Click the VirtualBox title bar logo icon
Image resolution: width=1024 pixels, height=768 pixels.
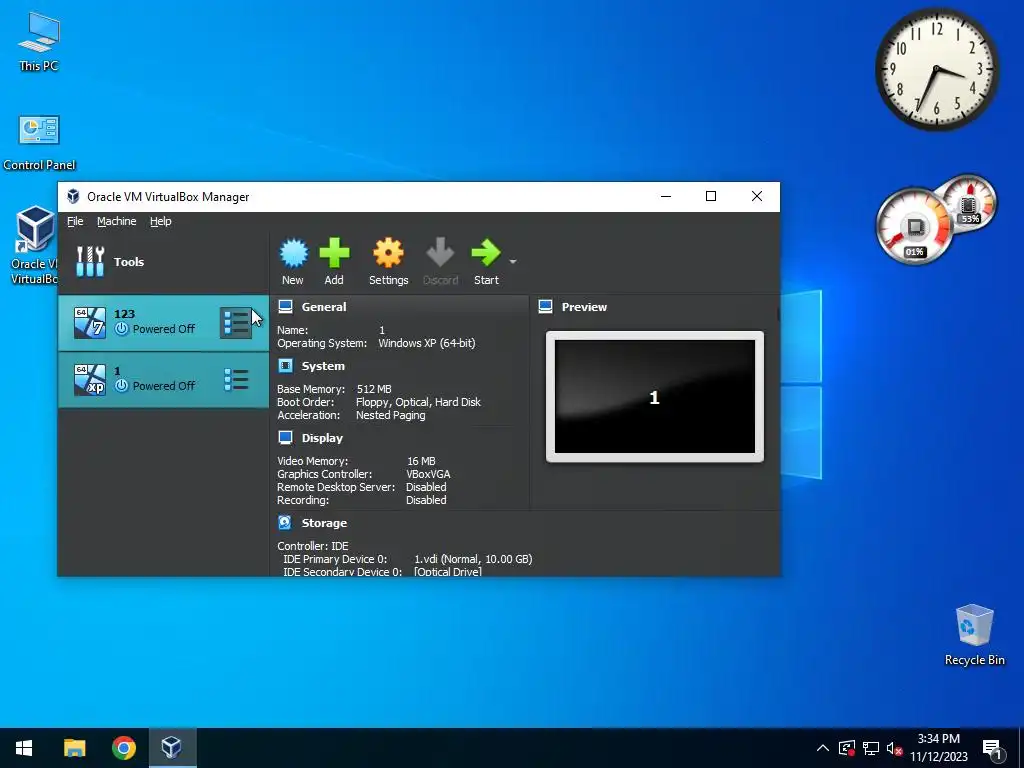point(73,197)
